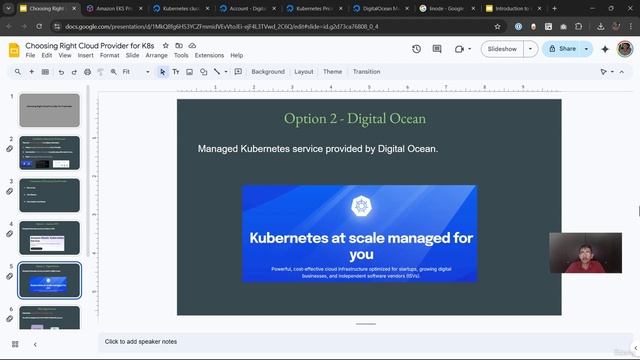This screenshot has width=640, height=360.
Task: Open the move to folder icon
Action: point(179,45)
